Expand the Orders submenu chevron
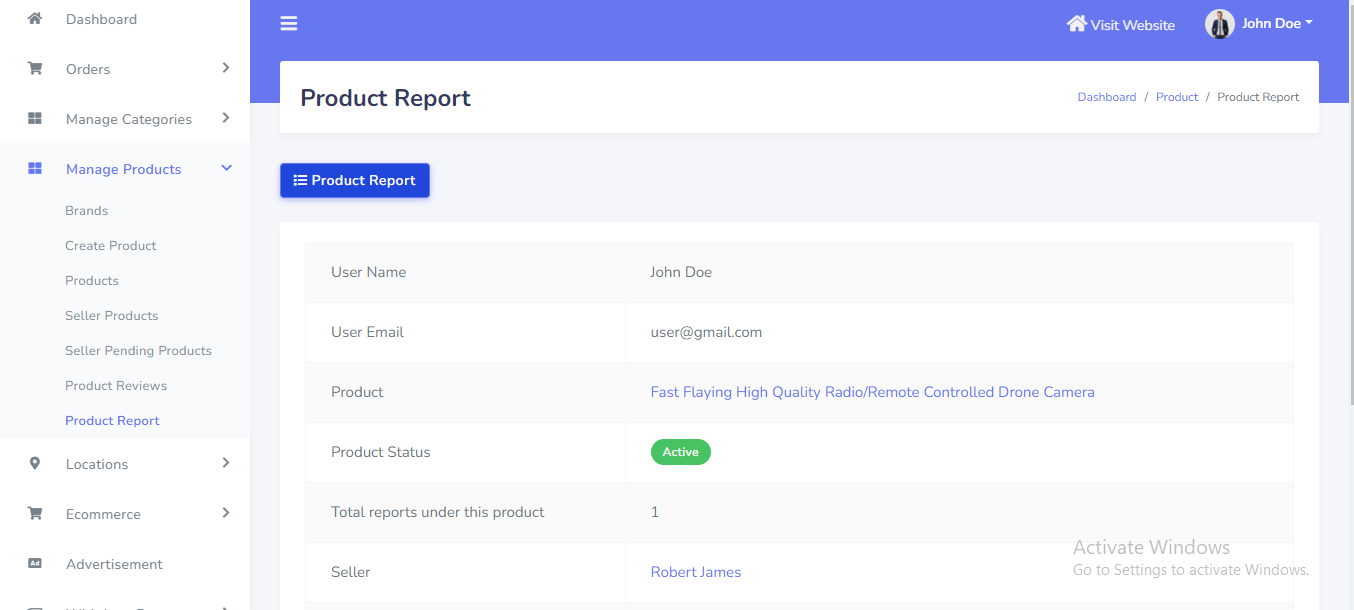Image resolution: width=1354 pixels, height=610 pixels. tap(226, 68)
